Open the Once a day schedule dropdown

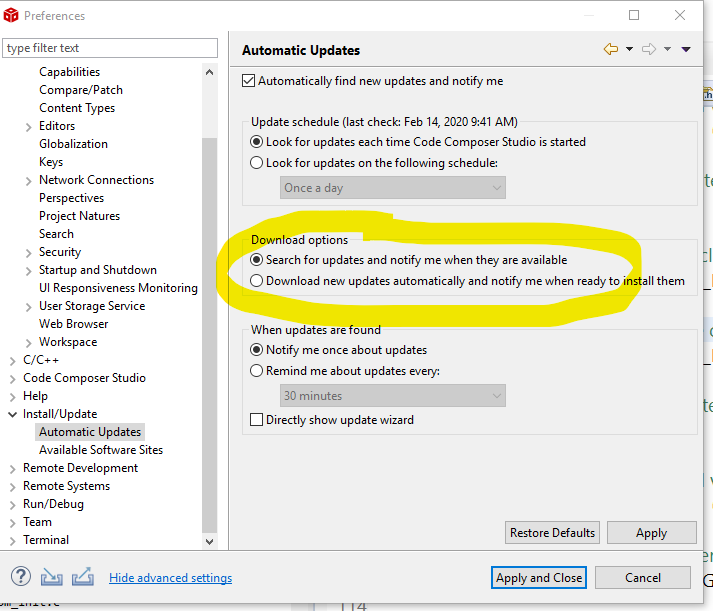pos(393,188)
